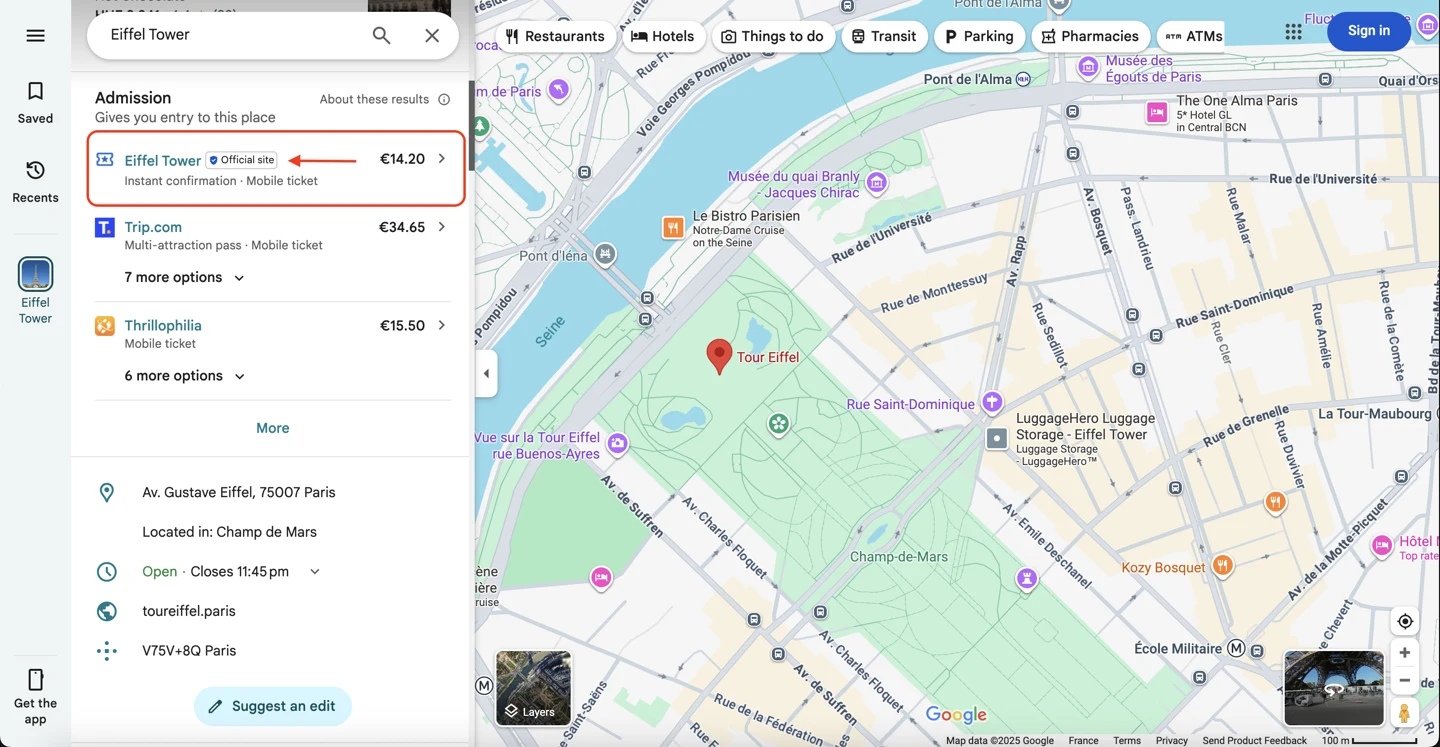Click the LuggageHero storage marker icon
This screenshot has width=1440, height=747.
997,438
